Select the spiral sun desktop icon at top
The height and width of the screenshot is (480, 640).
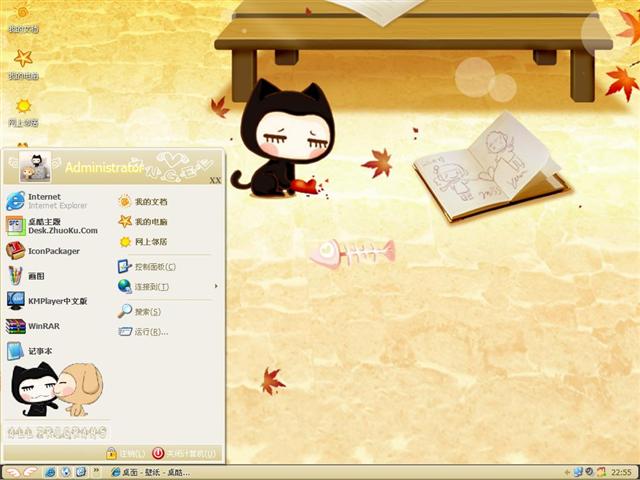(23, 18)
